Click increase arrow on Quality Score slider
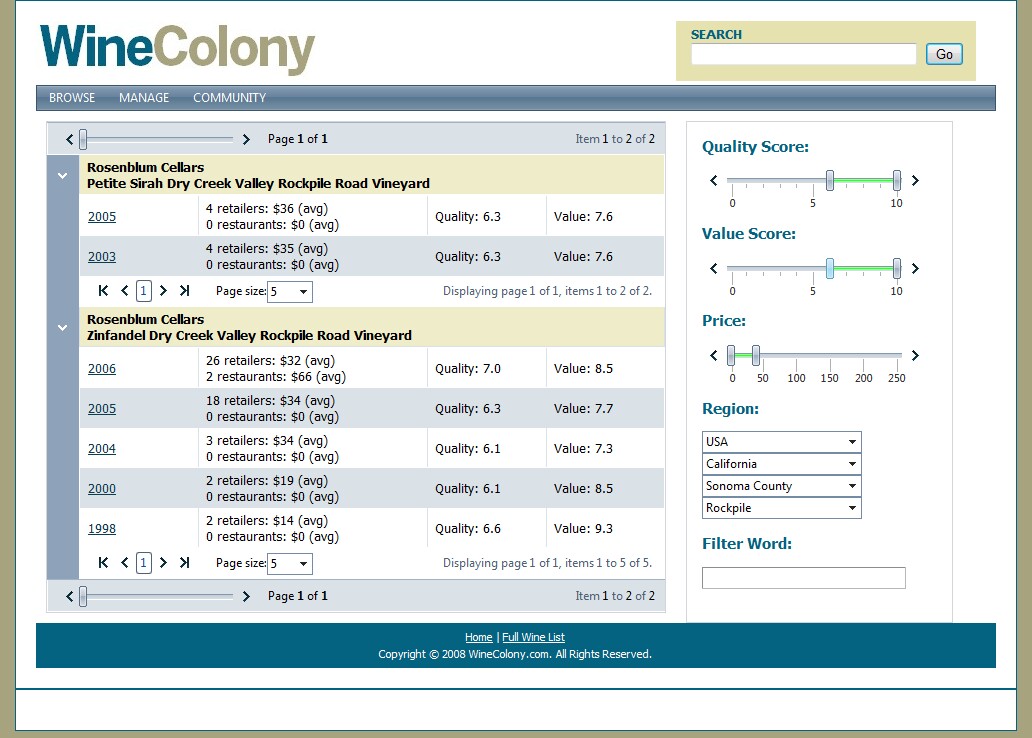The width and height of the screenshot is (1032, 738). click(x=915, y=180)
